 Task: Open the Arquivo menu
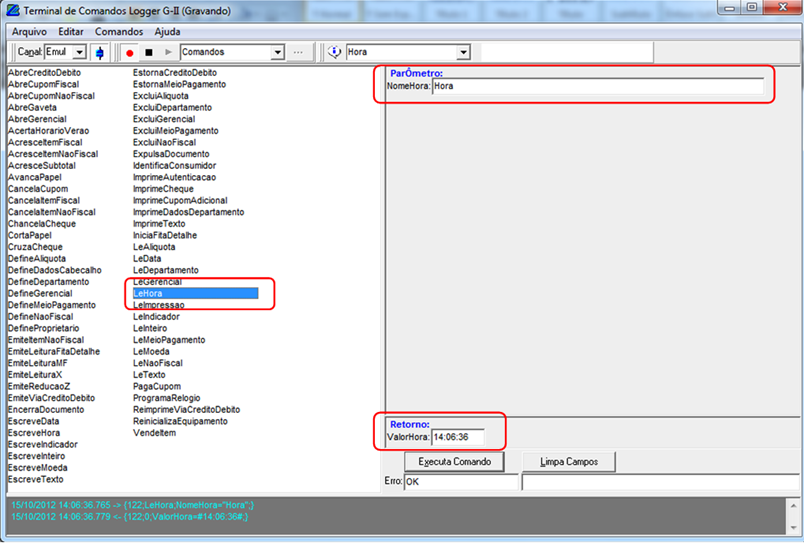pyautogui.click(x=29, y=31)
